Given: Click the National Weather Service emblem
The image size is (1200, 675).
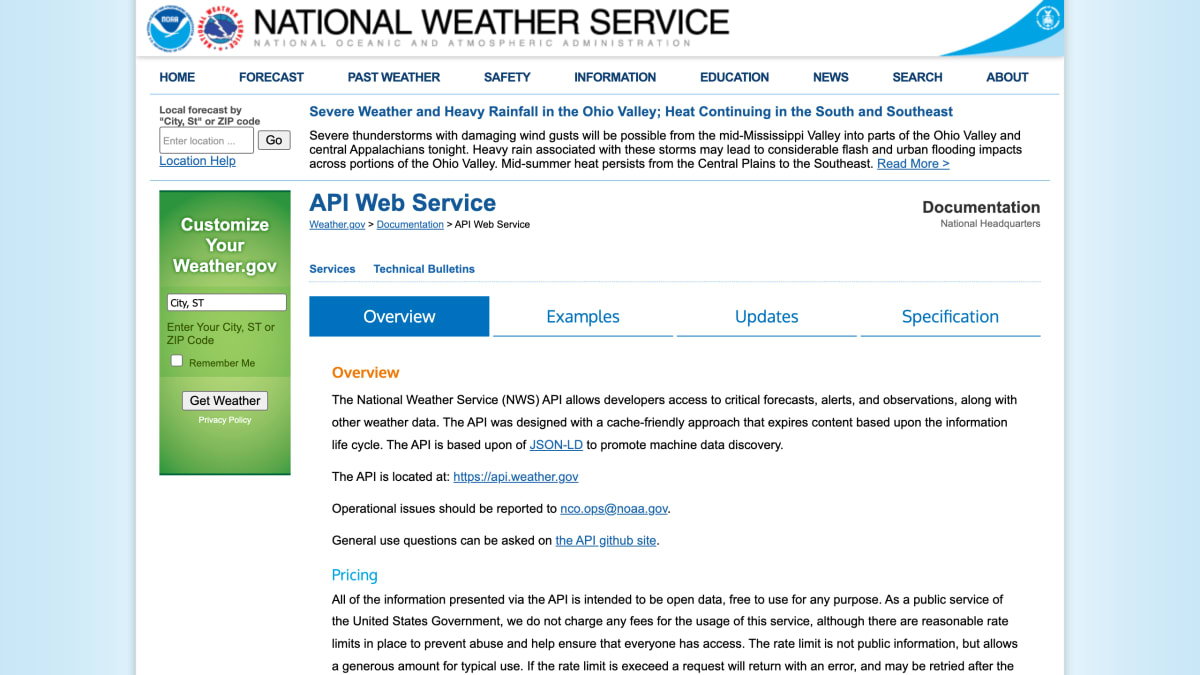Looking at the screenshot, I should (221, 29).
